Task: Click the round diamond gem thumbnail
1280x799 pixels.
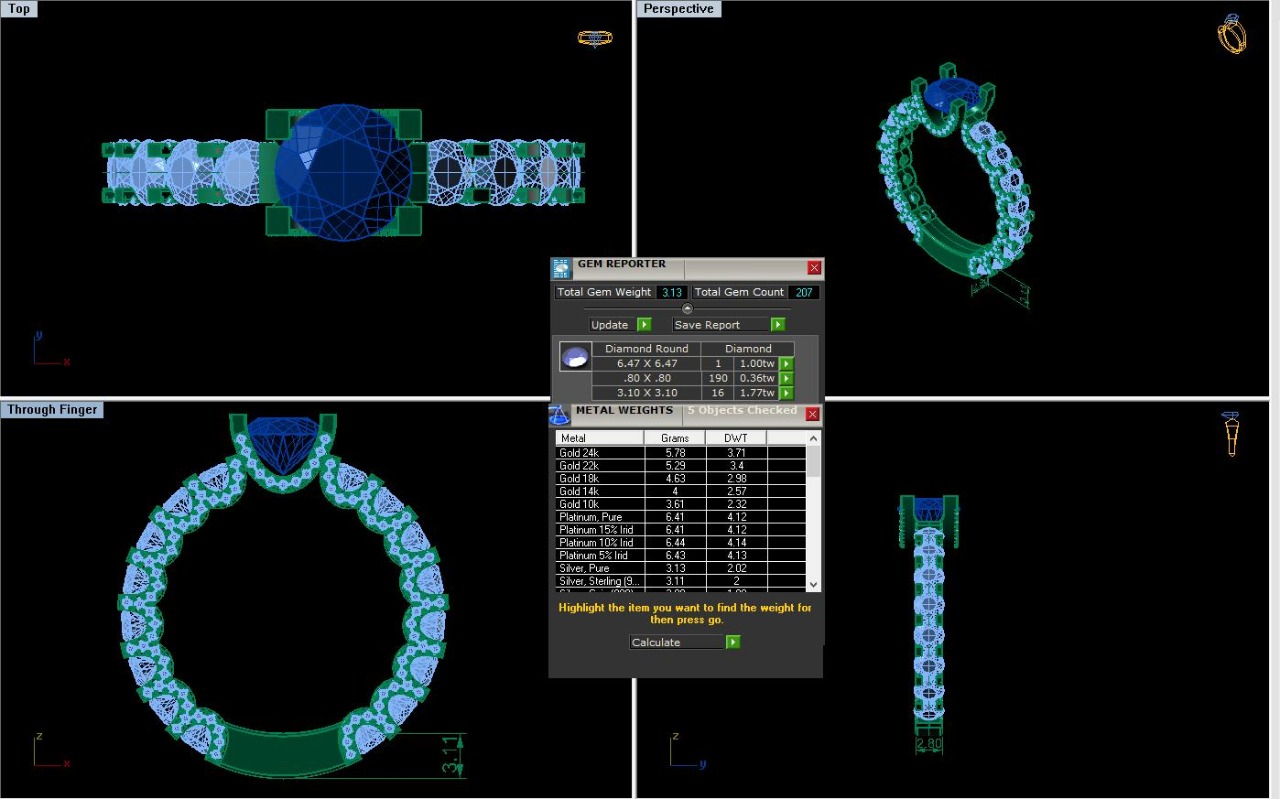Action: coord(574,357)
